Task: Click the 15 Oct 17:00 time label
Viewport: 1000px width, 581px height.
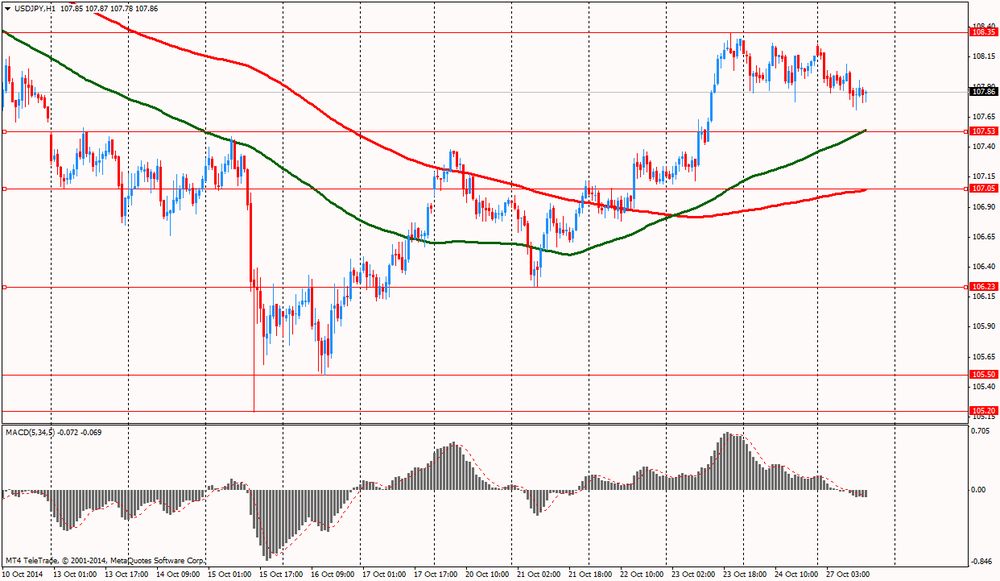Action: (281, 574)
